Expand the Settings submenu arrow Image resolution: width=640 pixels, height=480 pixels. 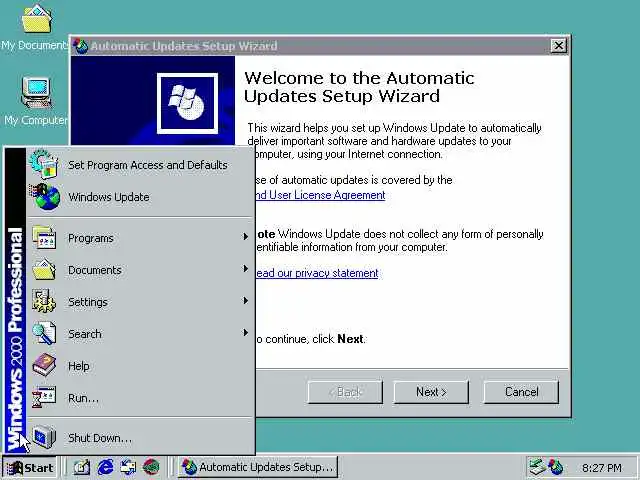(245, 301)
